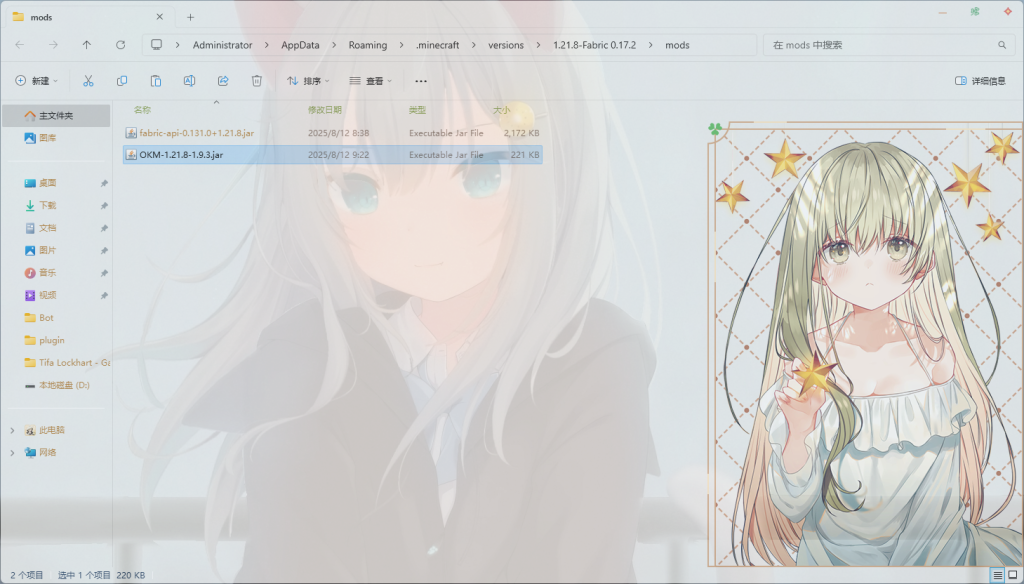
Task: Click the Share icon in toolbar
Action: coord(223,81)
